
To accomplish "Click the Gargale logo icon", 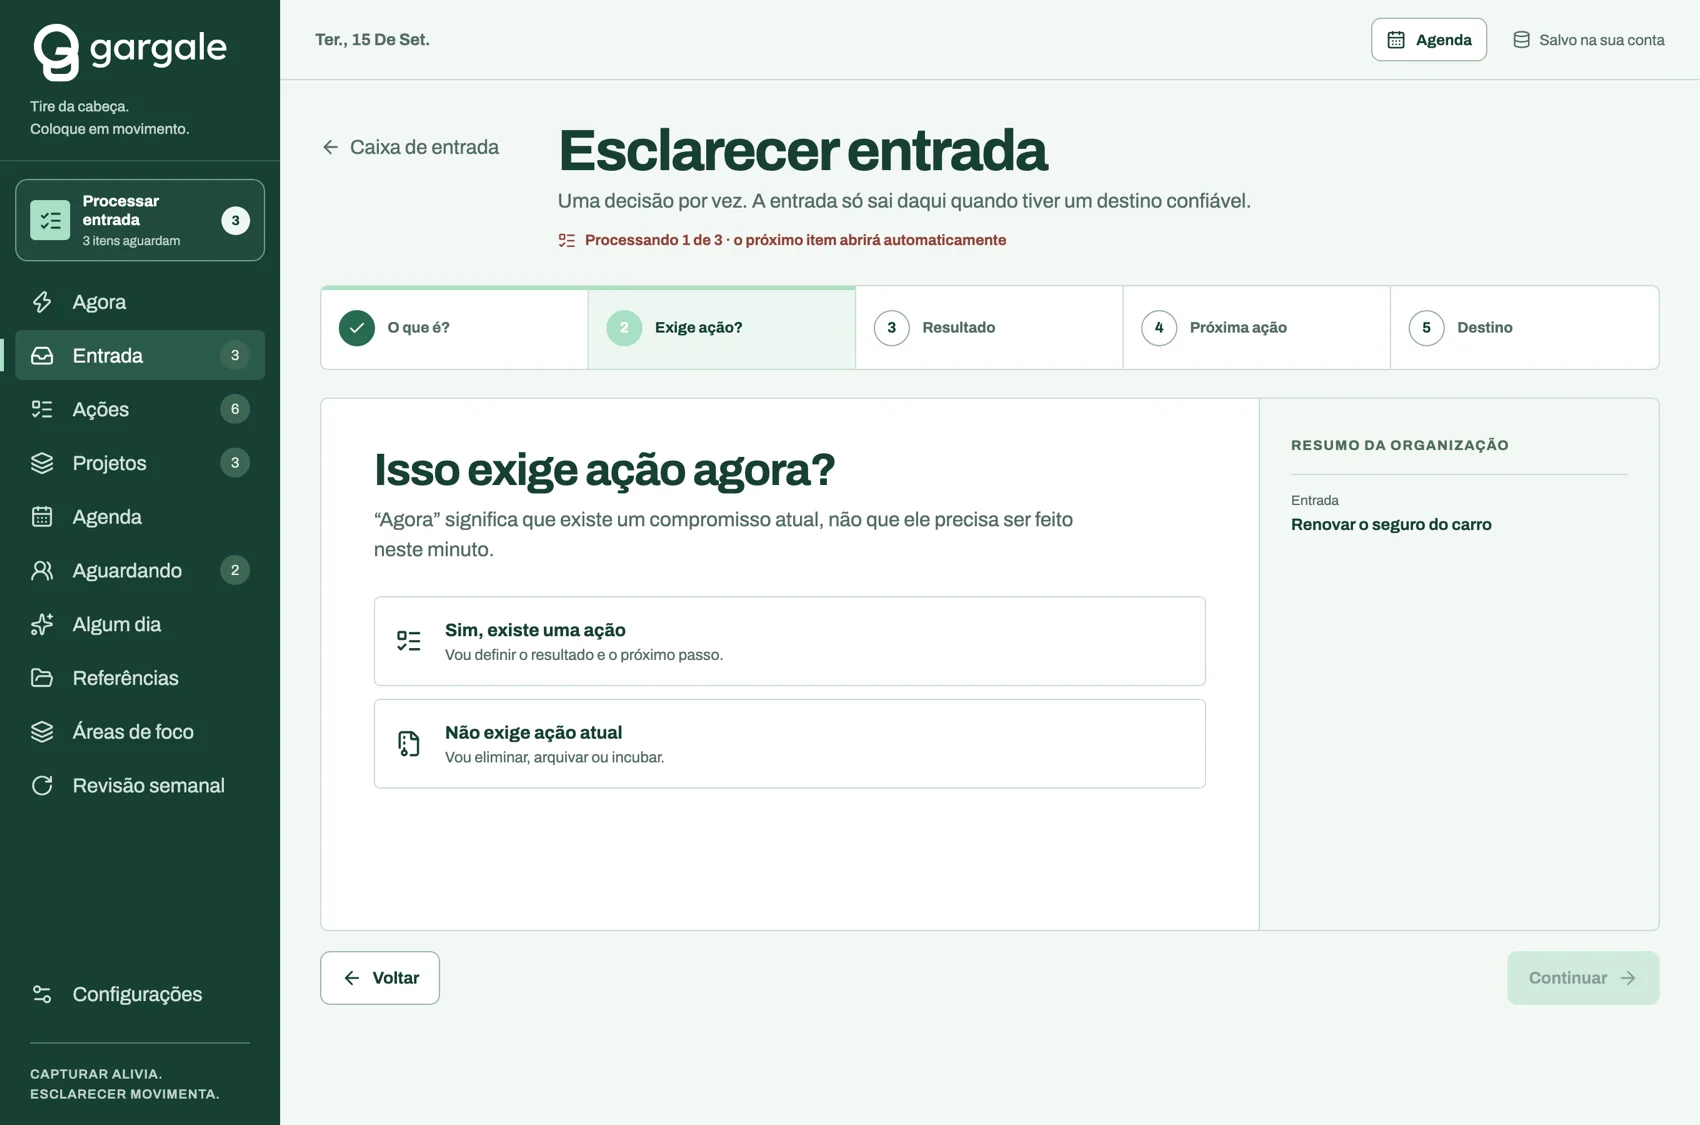I will (x=56, y=52).
